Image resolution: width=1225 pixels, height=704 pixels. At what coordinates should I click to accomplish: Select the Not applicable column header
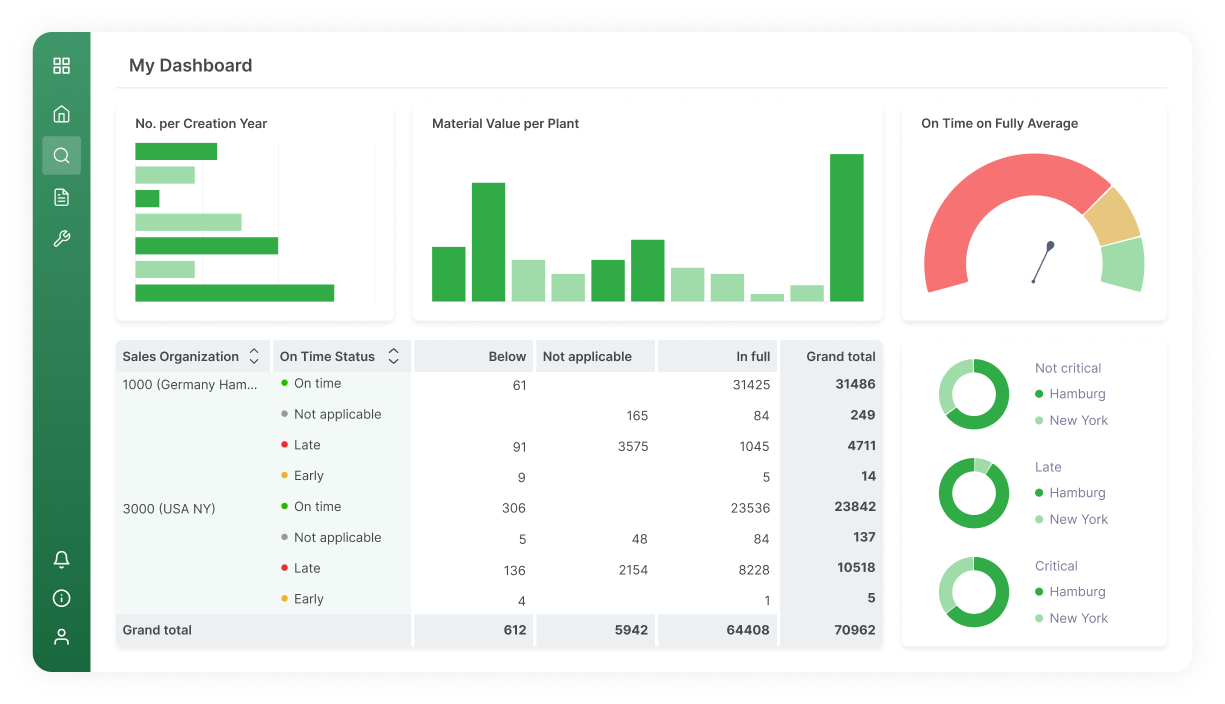tap(587, 356)
